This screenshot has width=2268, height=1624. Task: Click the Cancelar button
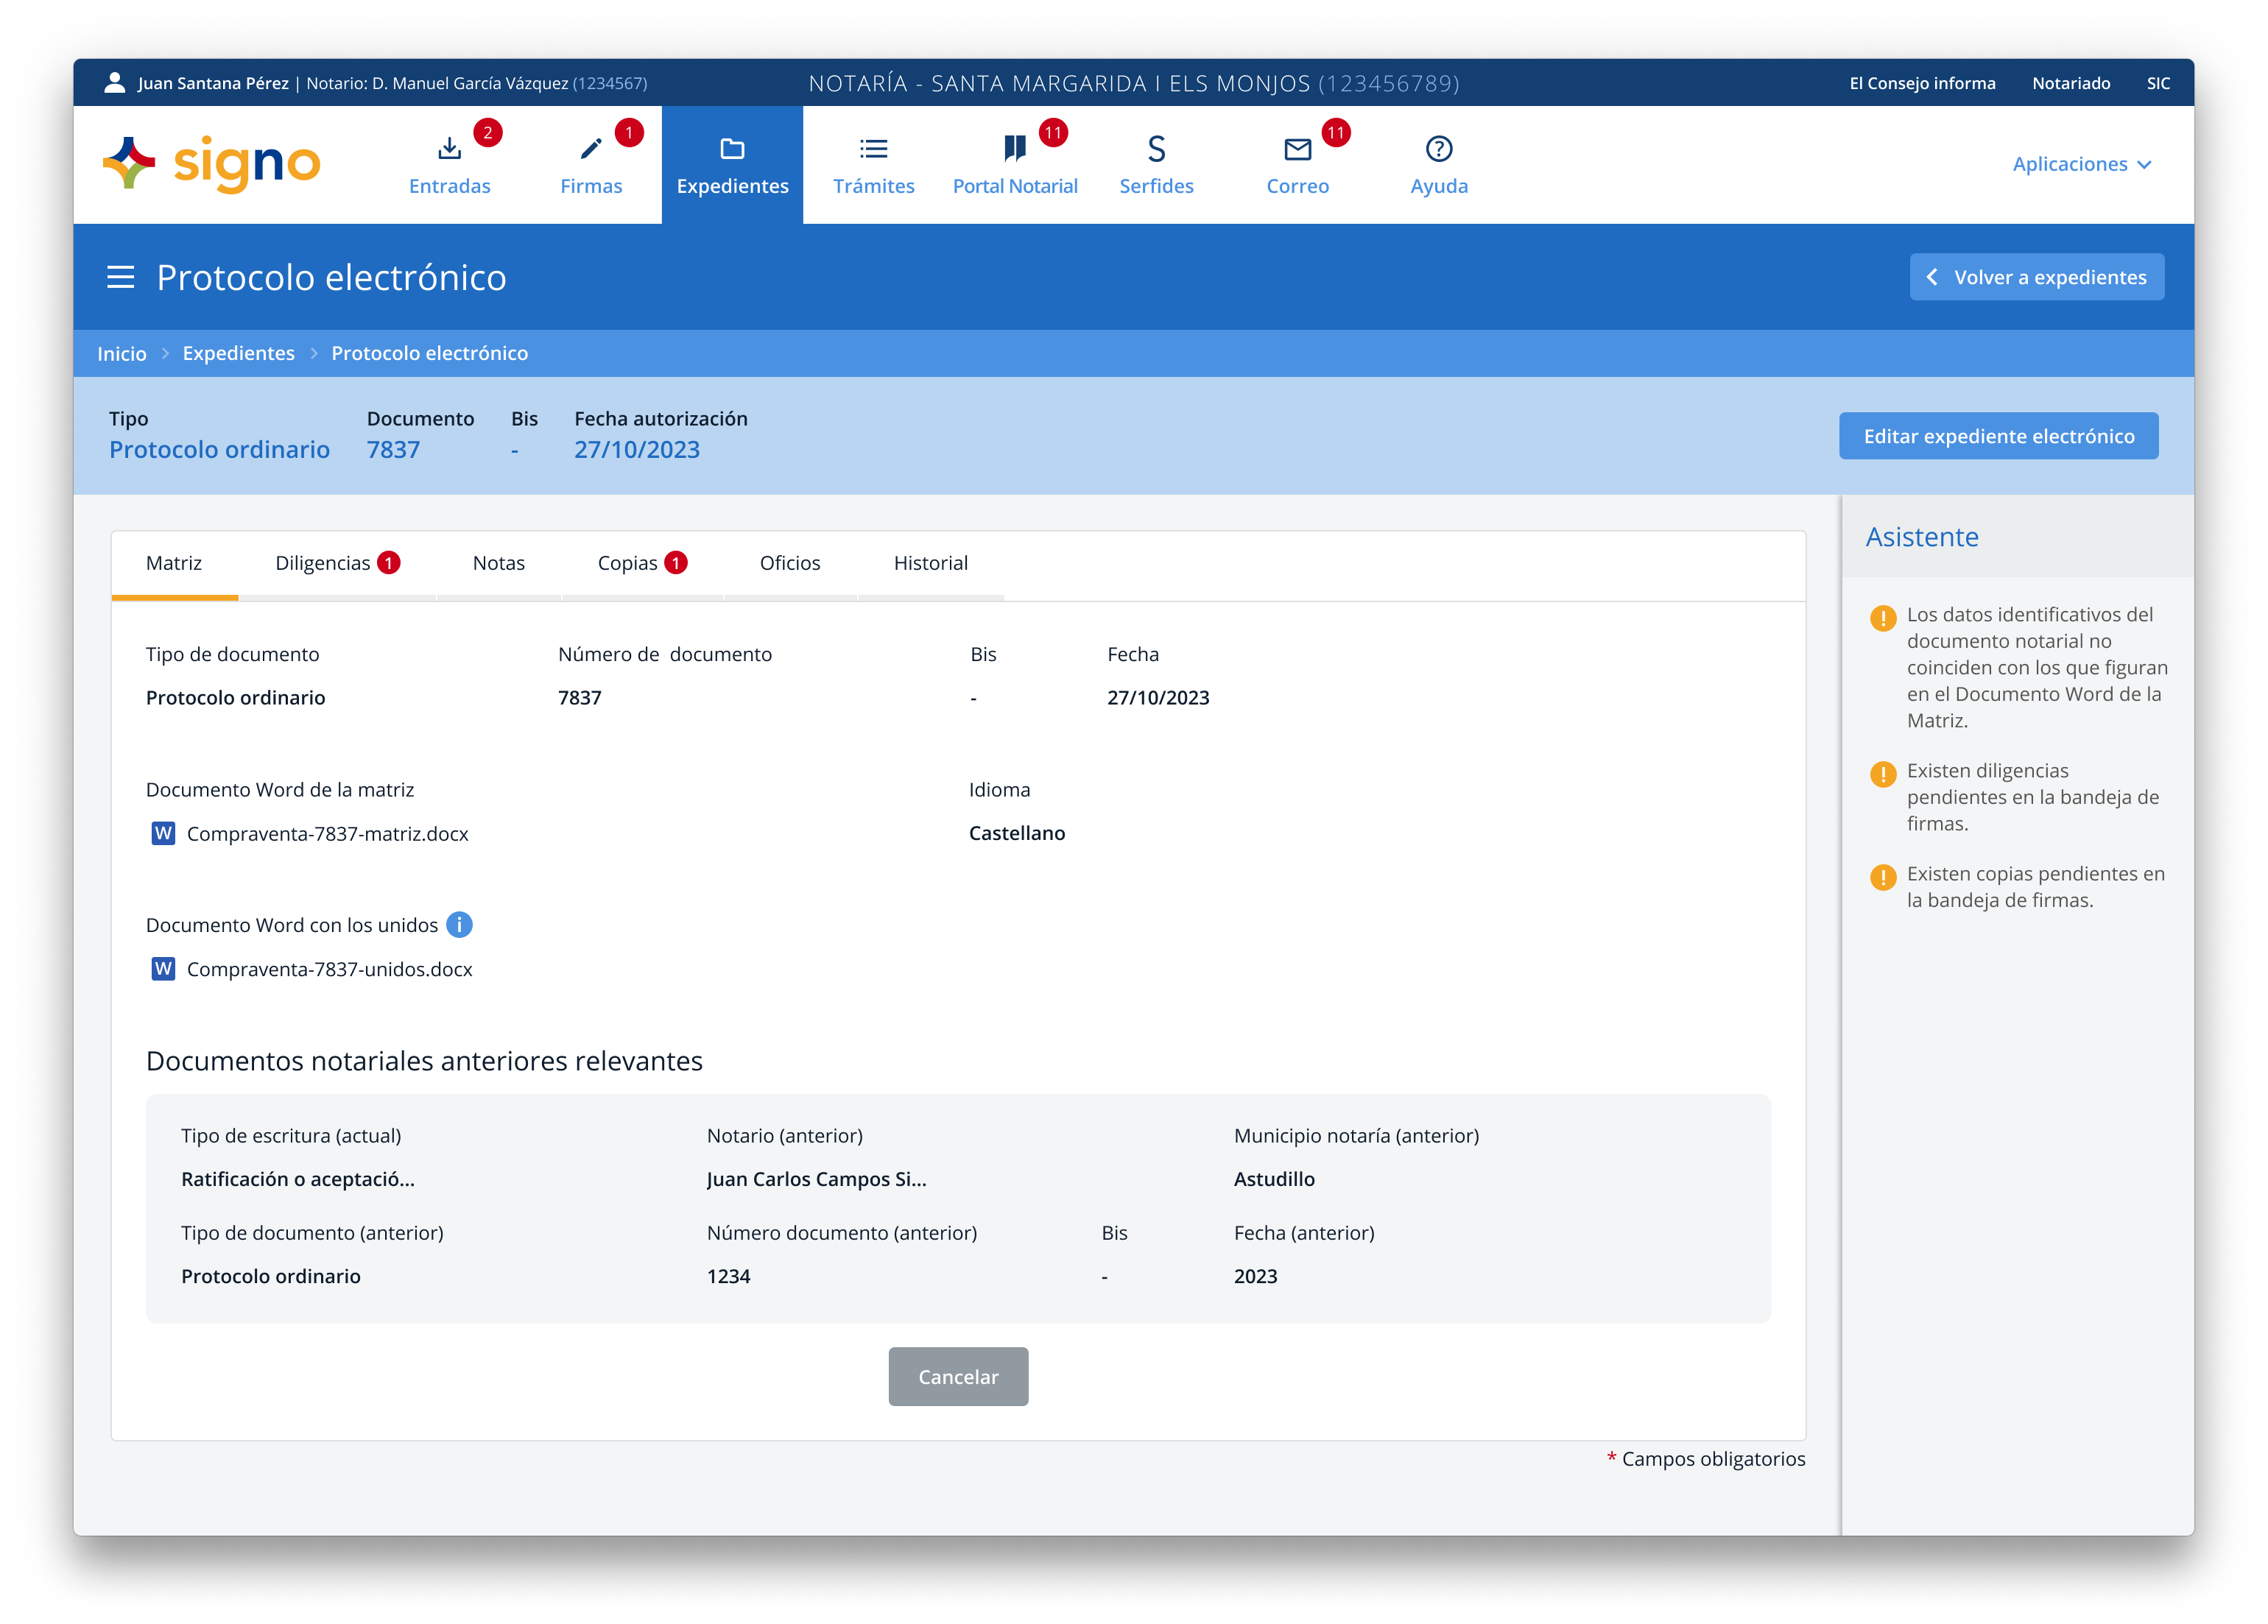(x=957, y=1377)
